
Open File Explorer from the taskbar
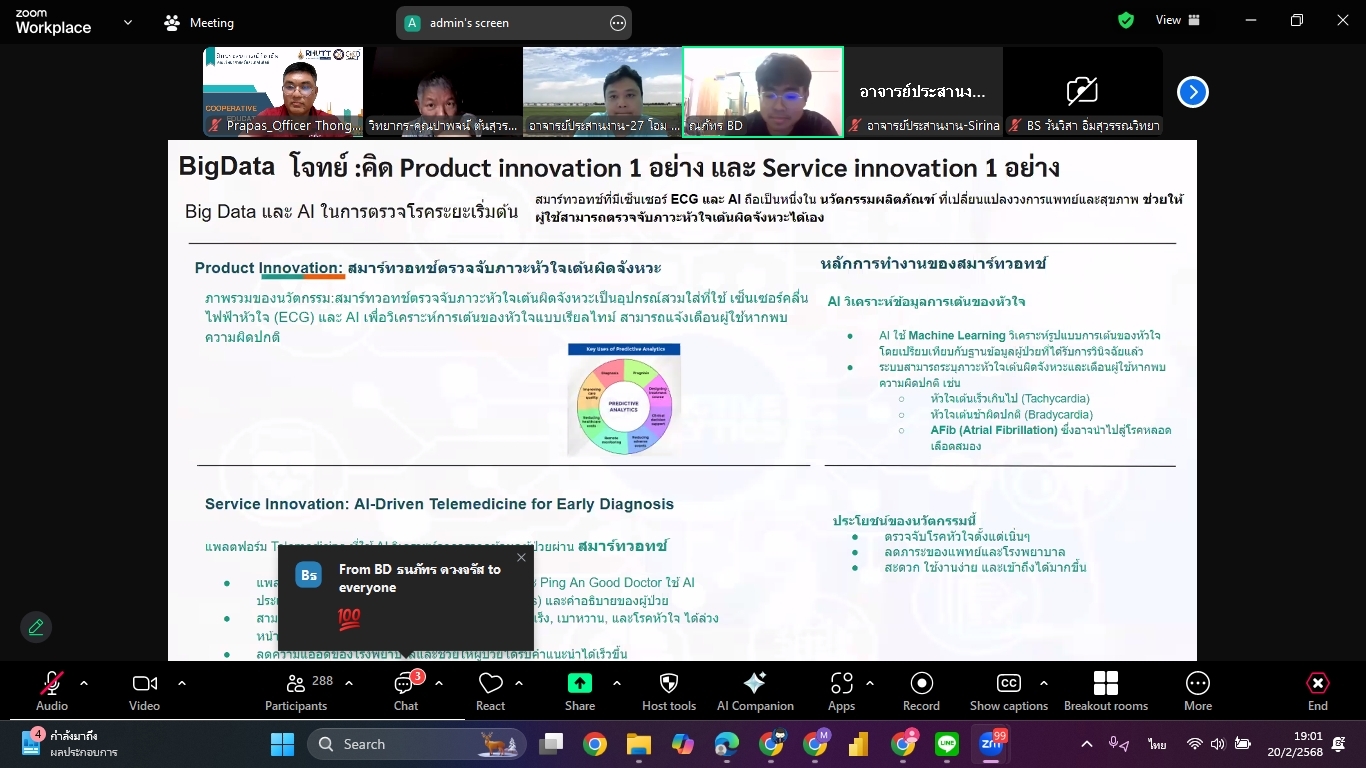pos(639,744)
